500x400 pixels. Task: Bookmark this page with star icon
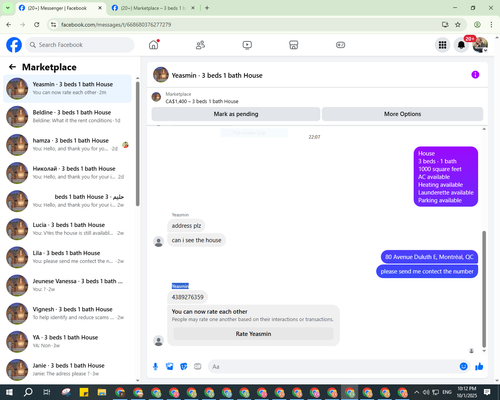pyautogui.click(x=458, y=25)
